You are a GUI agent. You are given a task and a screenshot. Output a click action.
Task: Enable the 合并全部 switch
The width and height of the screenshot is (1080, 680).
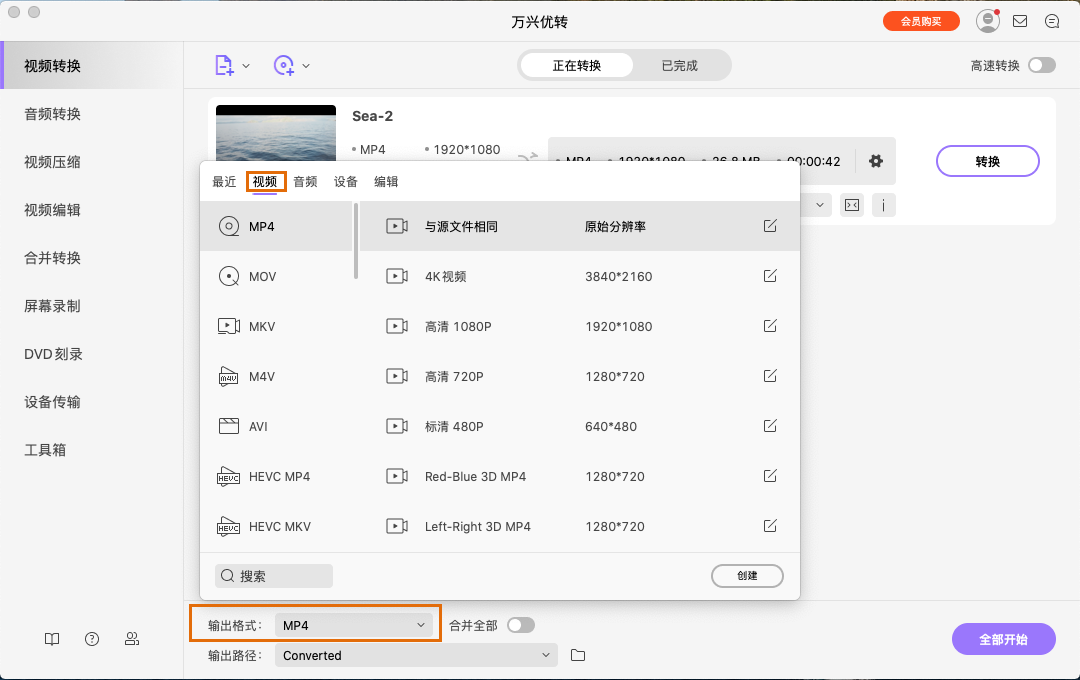coord(520,623)
